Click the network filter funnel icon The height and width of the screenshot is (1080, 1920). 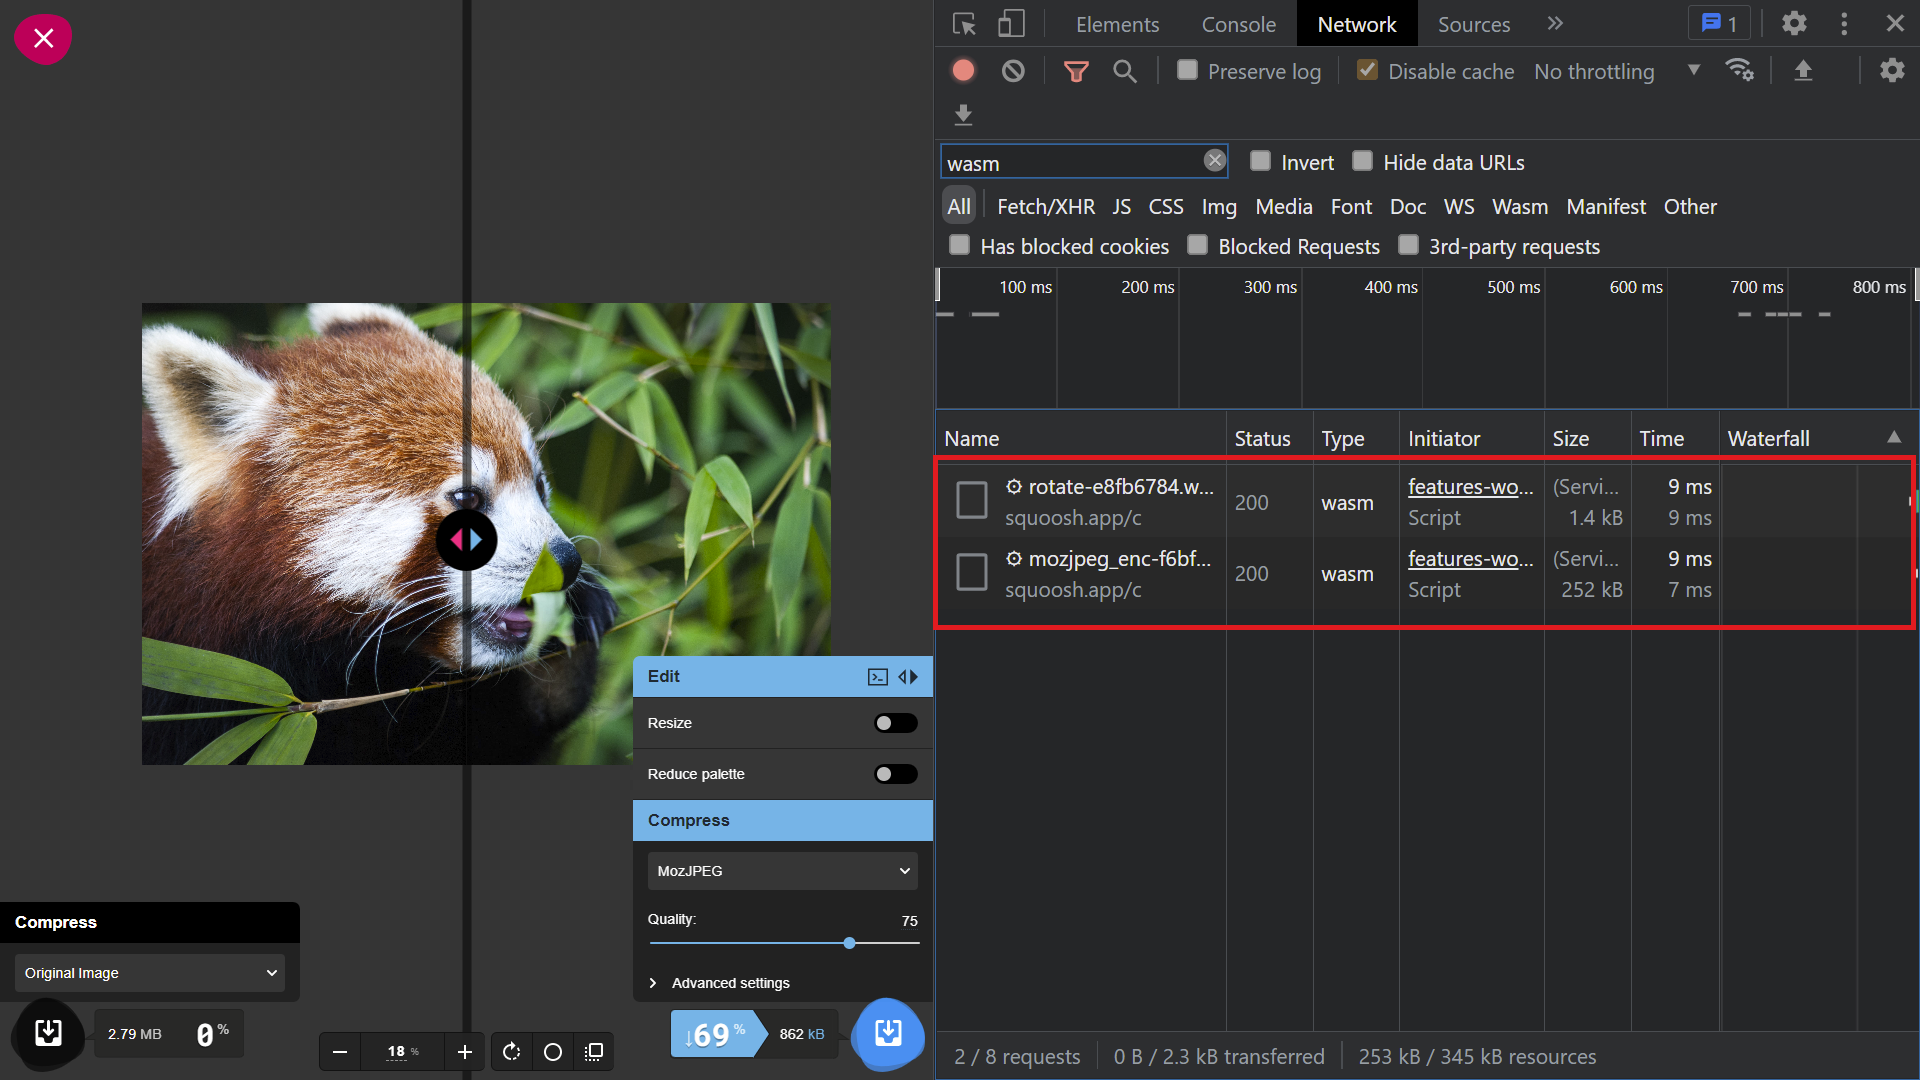[1076, 71]
